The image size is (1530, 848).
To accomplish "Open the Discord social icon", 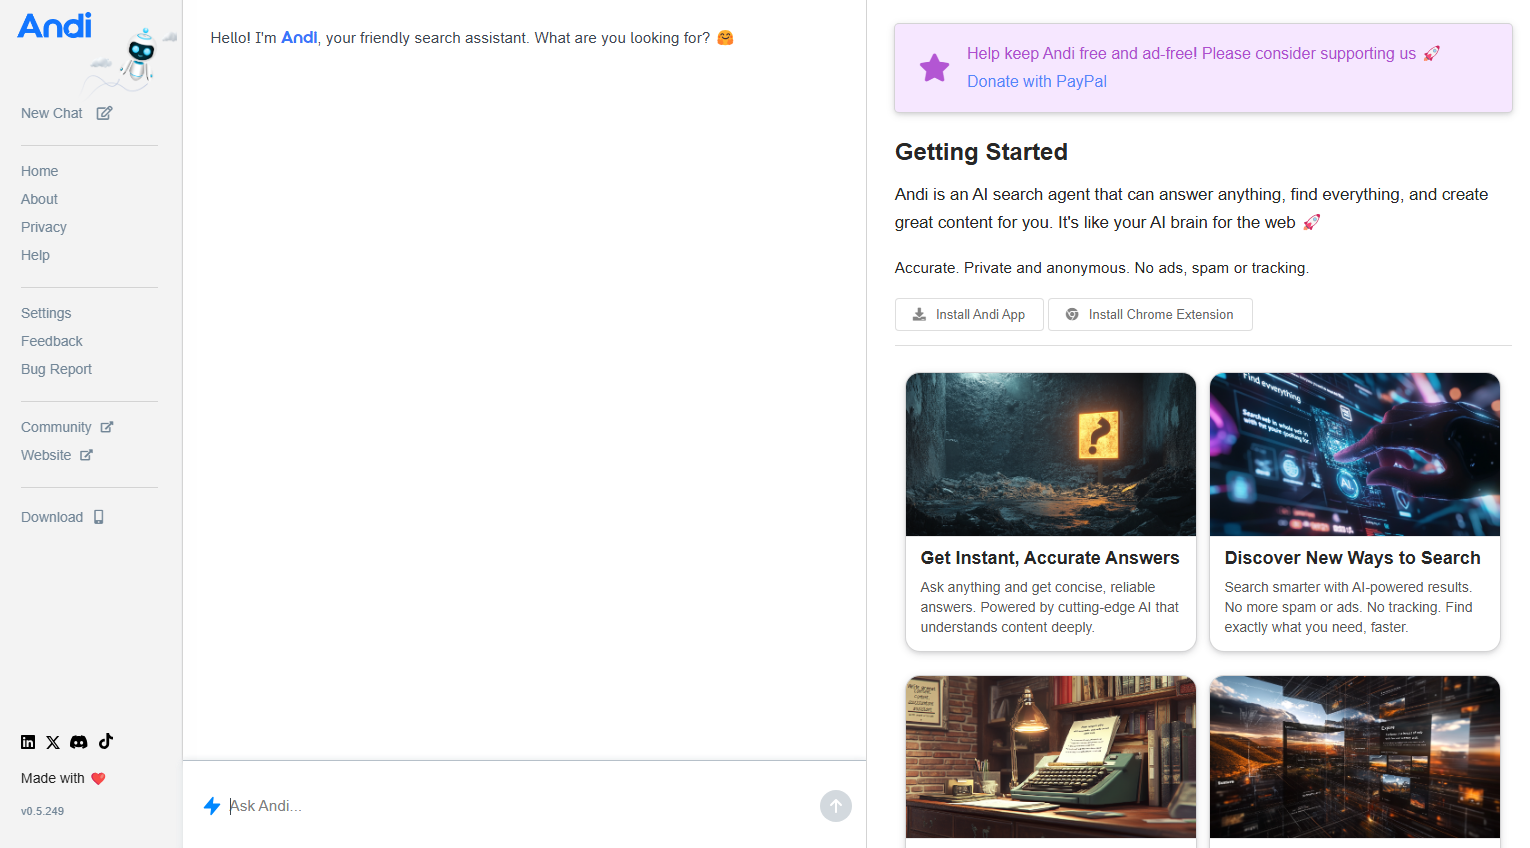I will [x=79, y=742].
